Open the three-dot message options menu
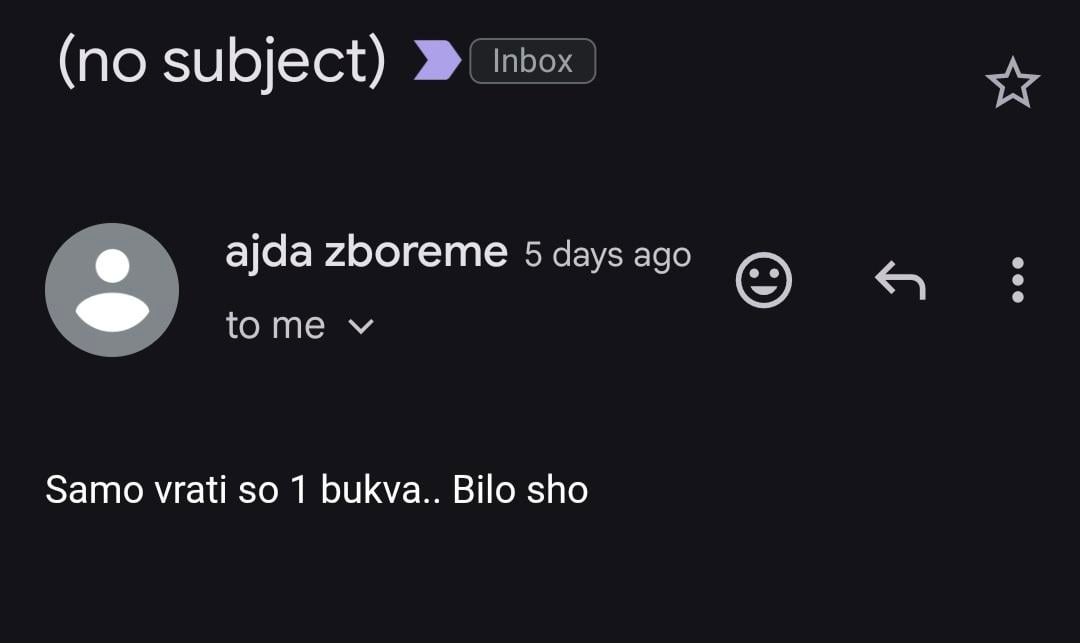The height and width of the screenshot is (643, 1080). [x=1017, y=280]
